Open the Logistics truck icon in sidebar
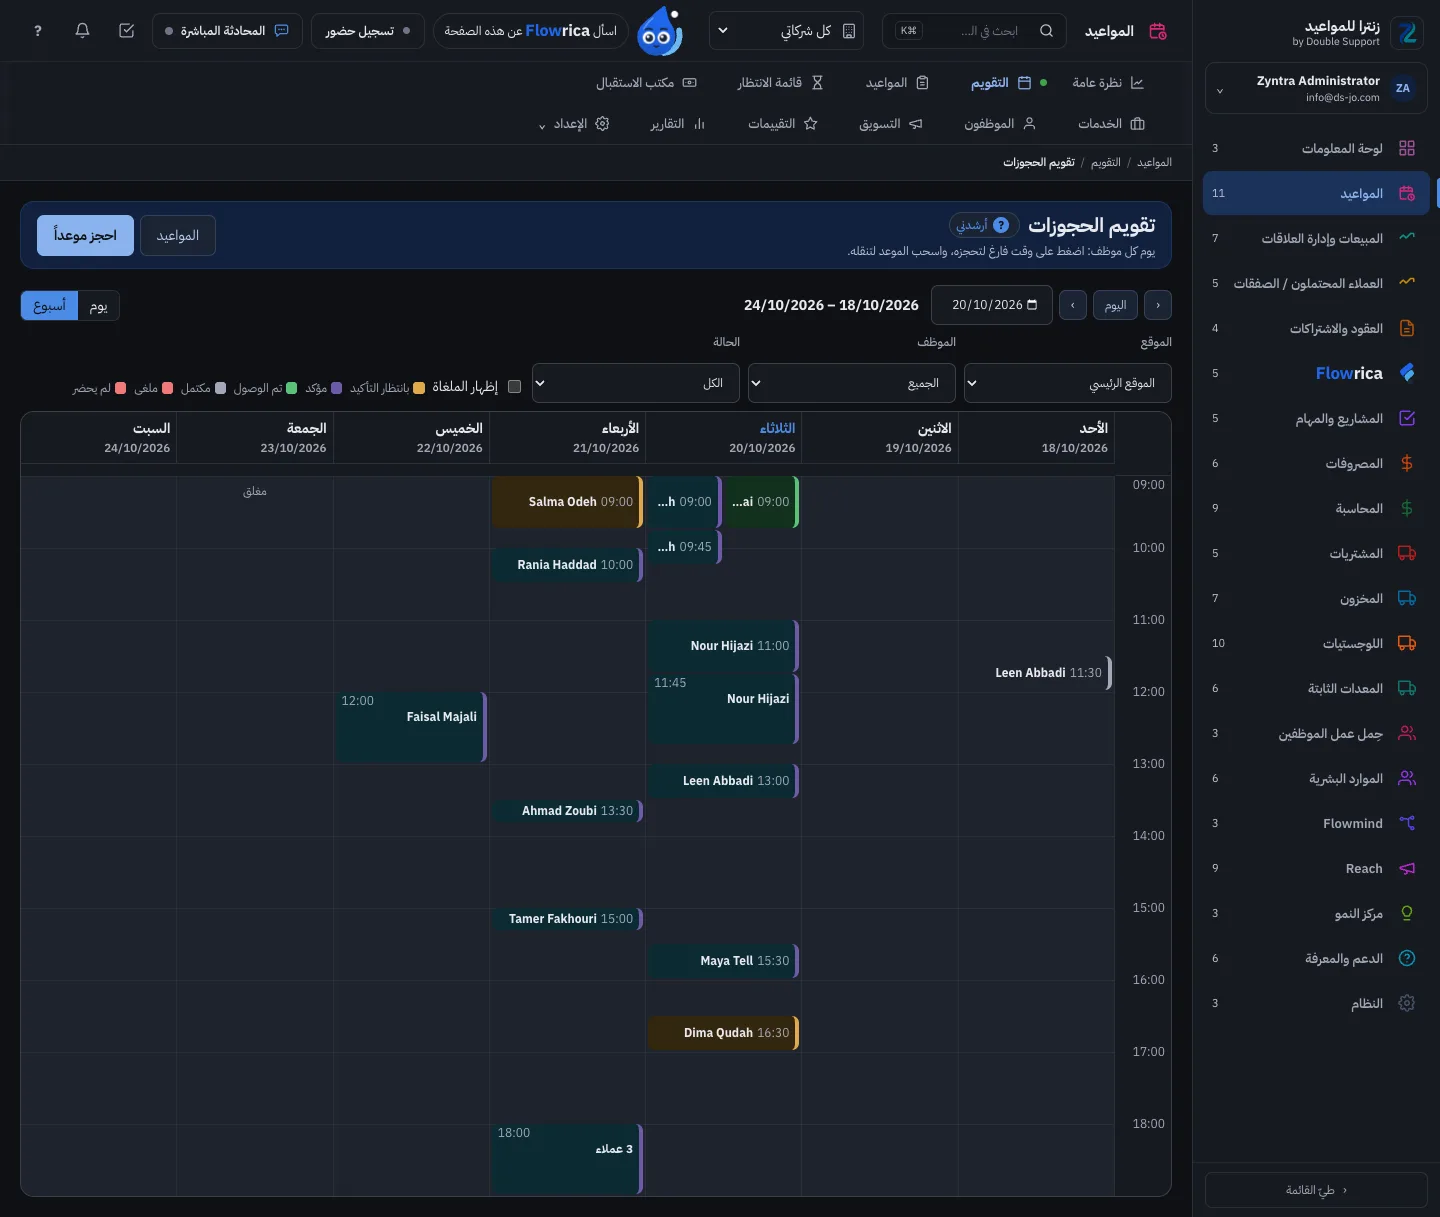This screenshot has height=1217, width=1440. (x=1407, y=643)
